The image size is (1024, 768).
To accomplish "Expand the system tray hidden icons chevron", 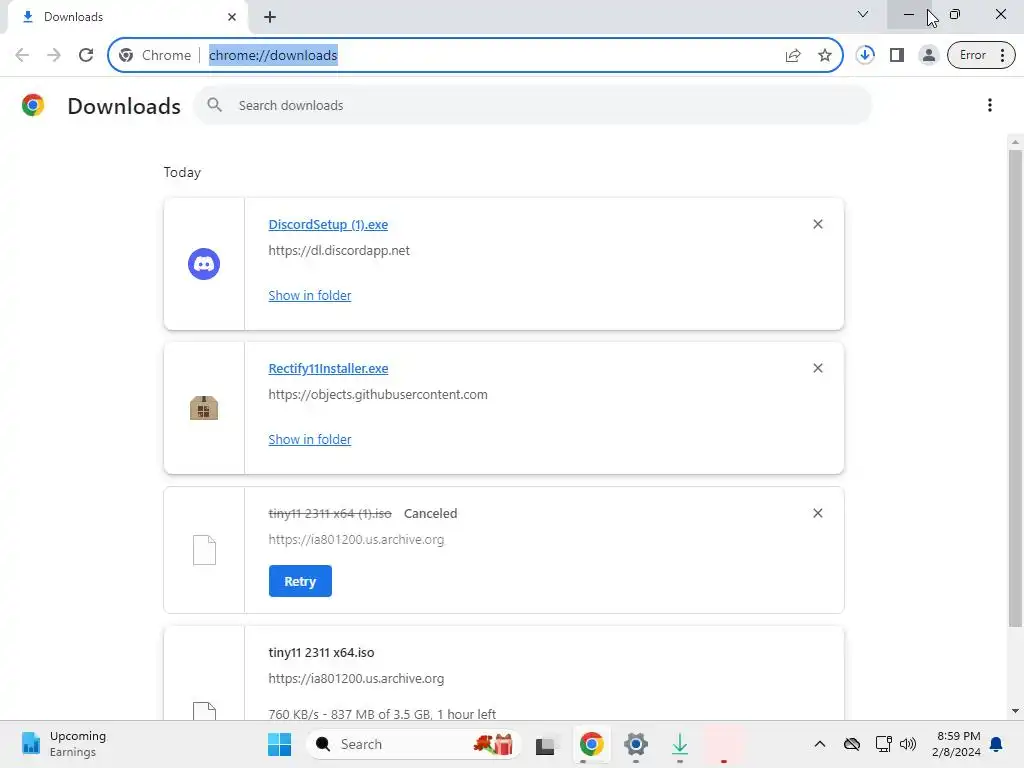I will 820,744.
